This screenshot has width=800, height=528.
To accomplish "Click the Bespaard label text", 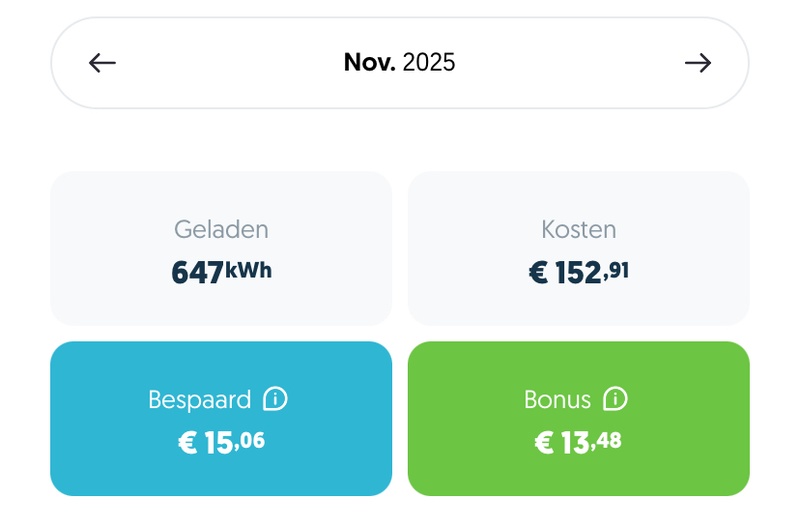I will click(199, 400).
